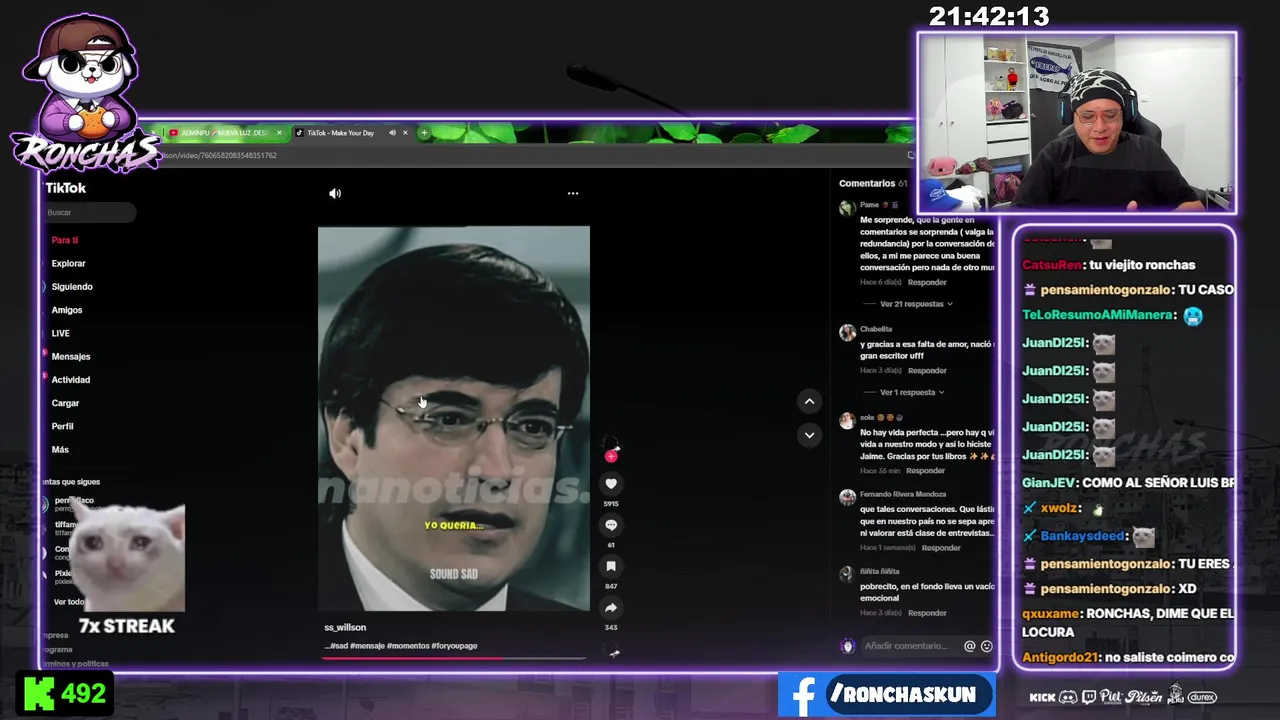Close the YouTube browser tab
This screenshot has height=720, width=1280.
(279, 133)
